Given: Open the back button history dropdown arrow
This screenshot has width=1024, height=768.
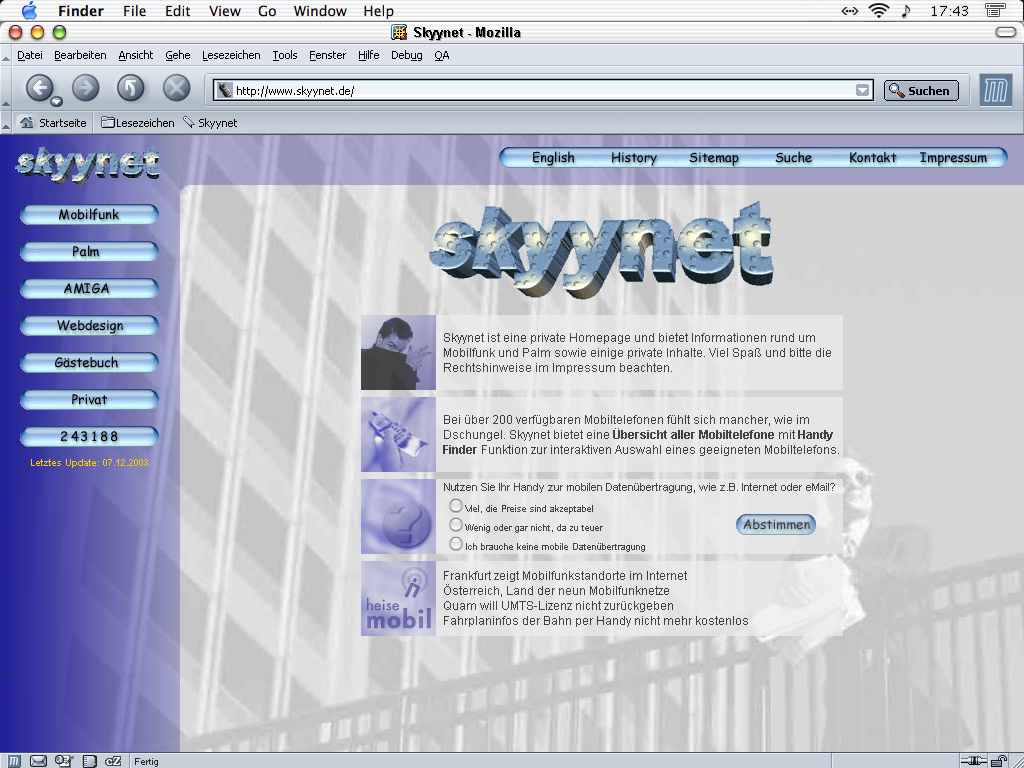Looking at the screenshot, I should coord(57,101).
